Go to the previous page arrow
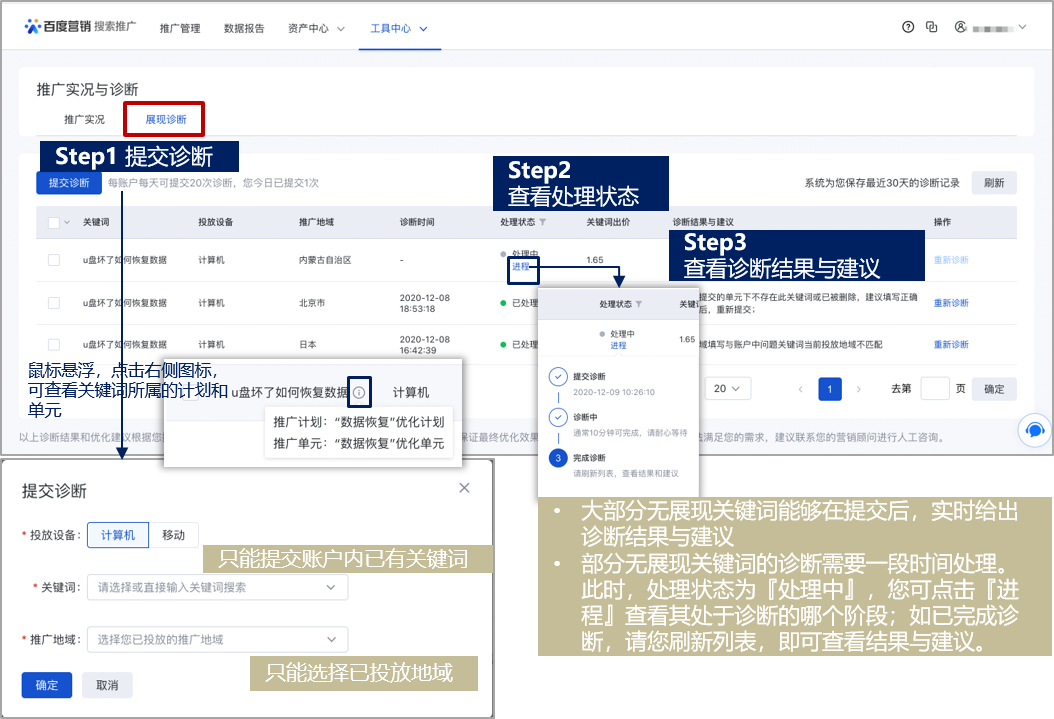 pyautogui.click(x=799, y=389)
